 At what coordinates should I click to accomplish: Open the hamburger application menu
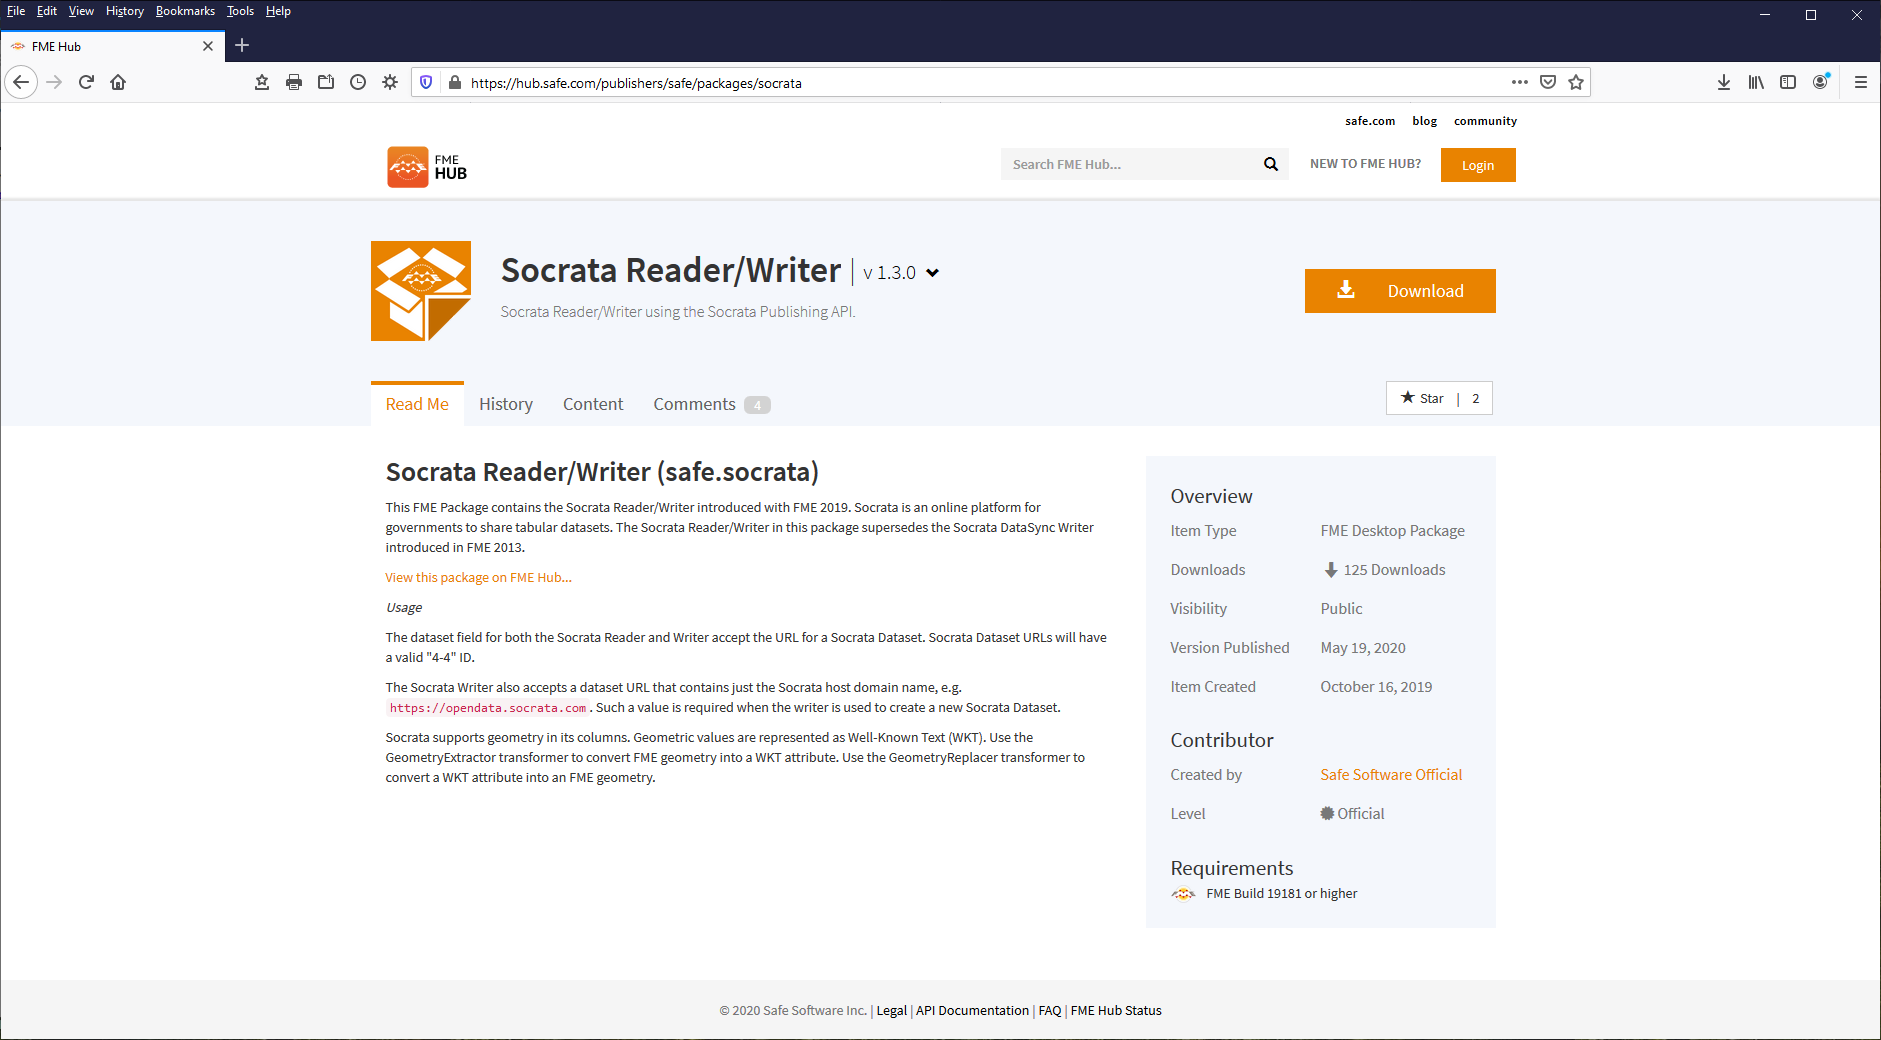coord(1861,82)
